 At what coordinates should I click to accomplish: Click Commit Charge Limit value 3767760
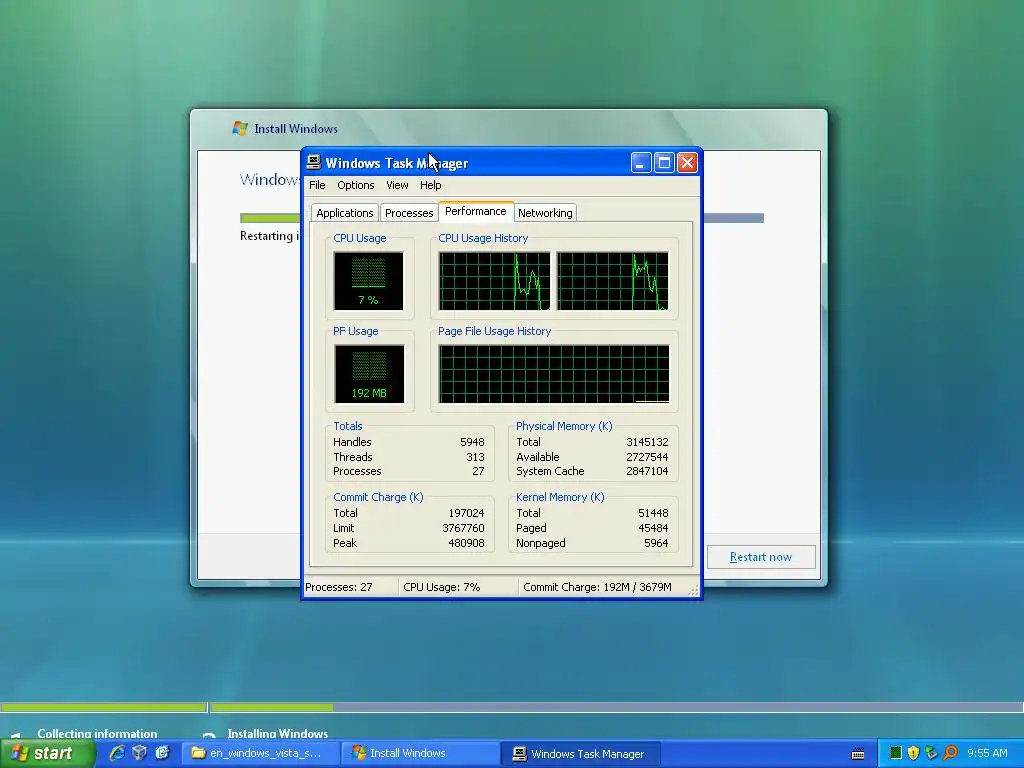464,528
